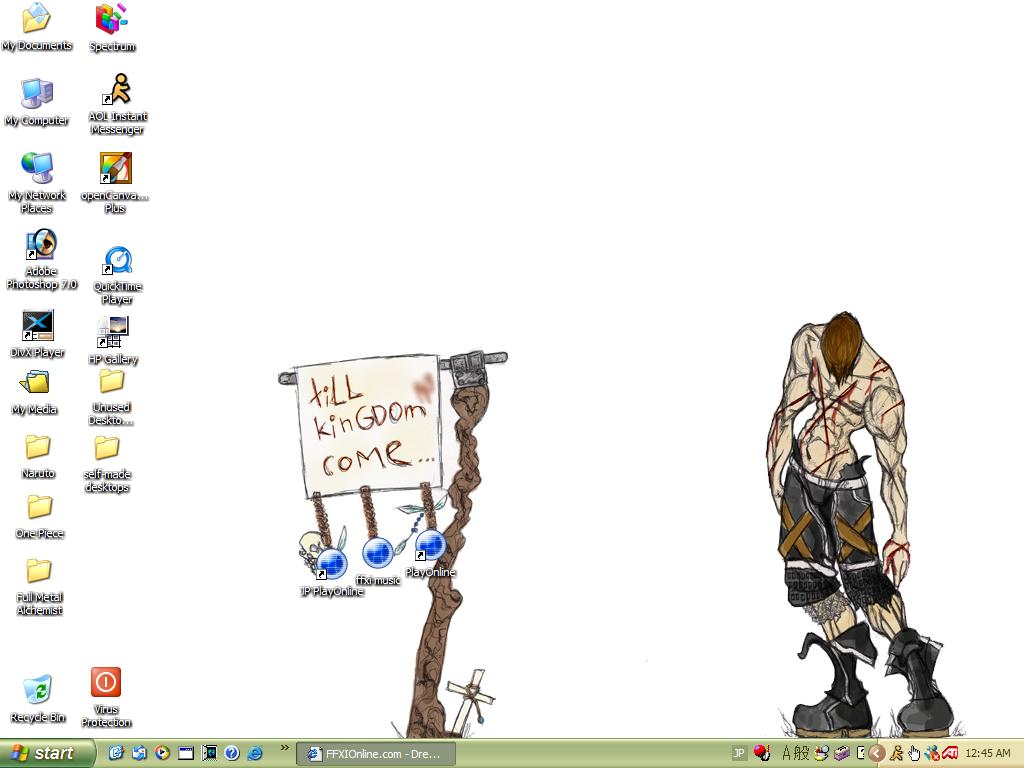The height and width of the screenshot is (768, 1024).
Task: Click Outlook Express quick launch icon
Action: pyautogui.click(x=139, y=753)
